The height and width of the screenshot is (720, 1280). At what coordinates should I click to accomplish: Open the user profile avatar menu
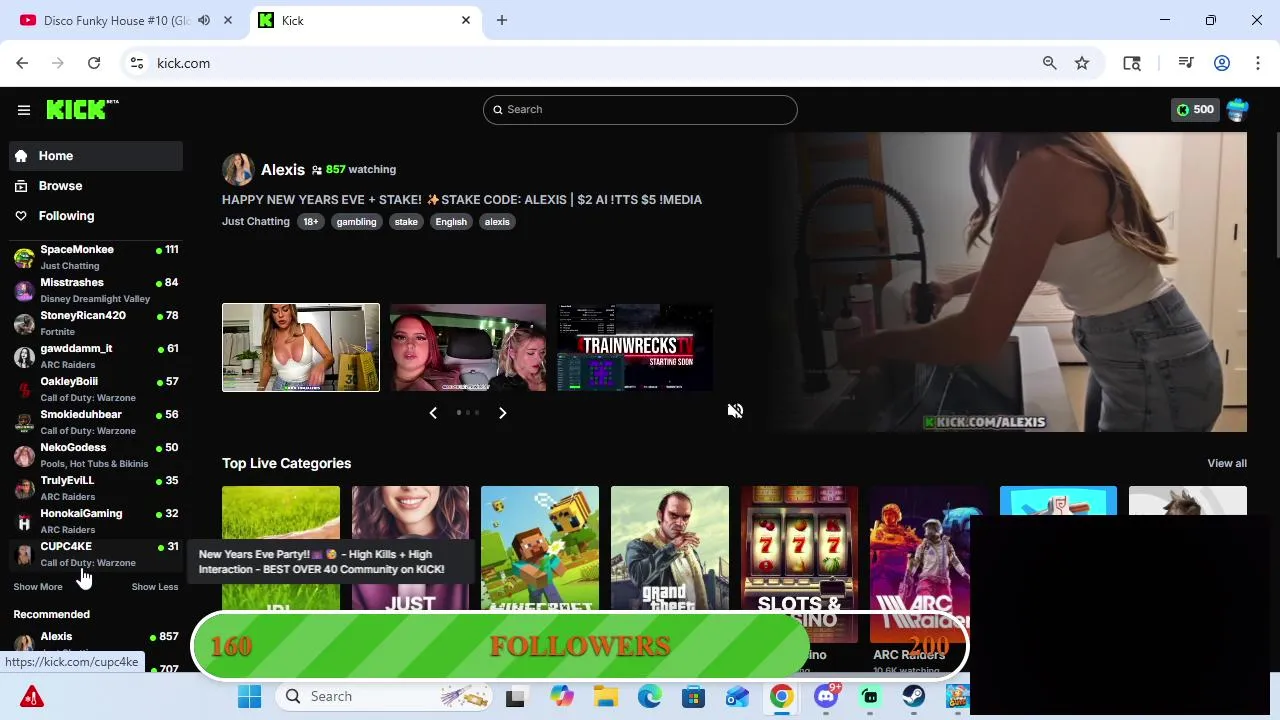(x=1237, y=110)
